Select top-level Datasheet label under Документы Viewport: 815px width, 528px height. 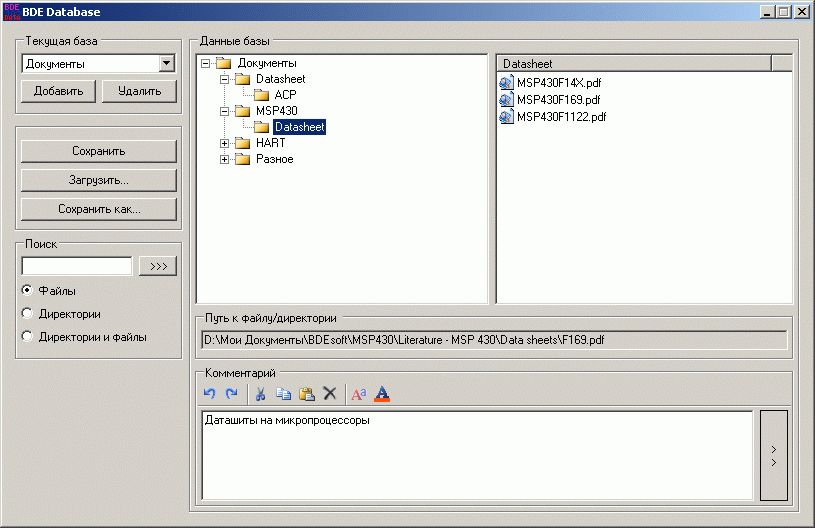281,80
